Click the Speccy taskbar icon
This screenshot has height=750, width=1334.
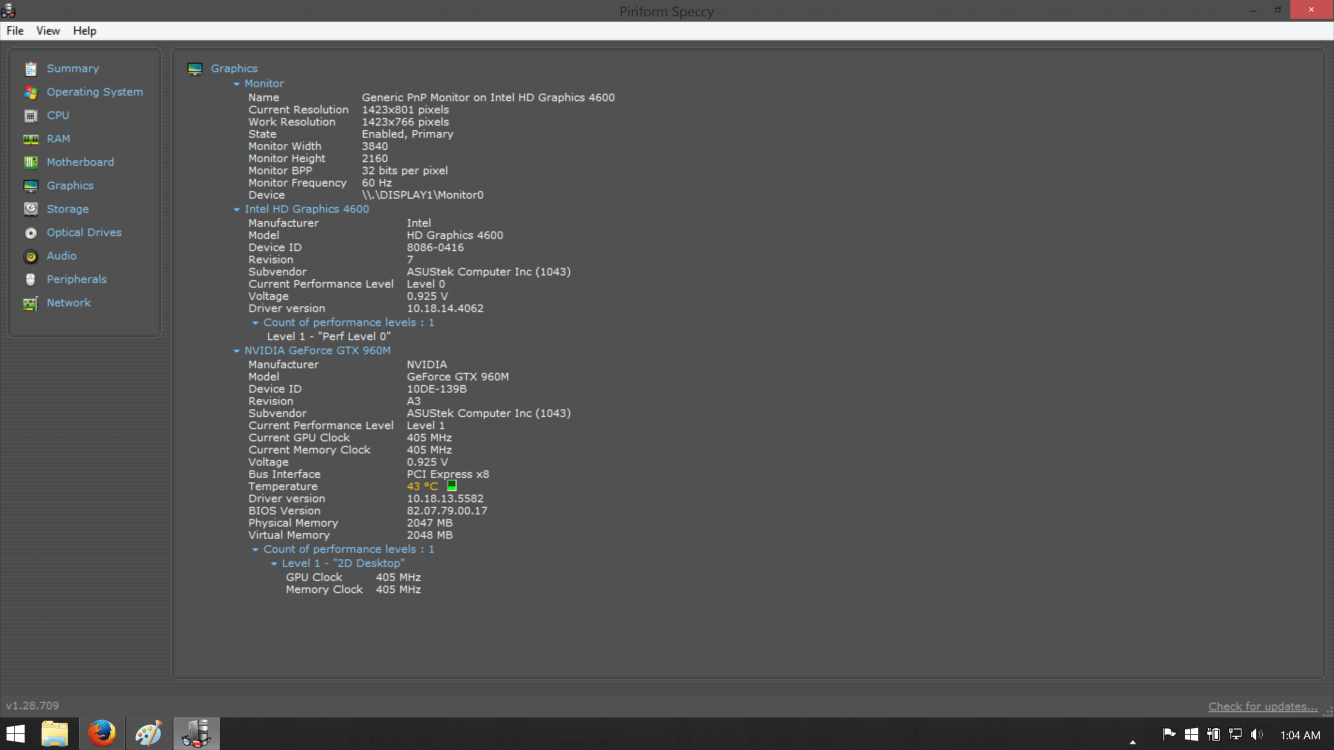click(196, 734)
